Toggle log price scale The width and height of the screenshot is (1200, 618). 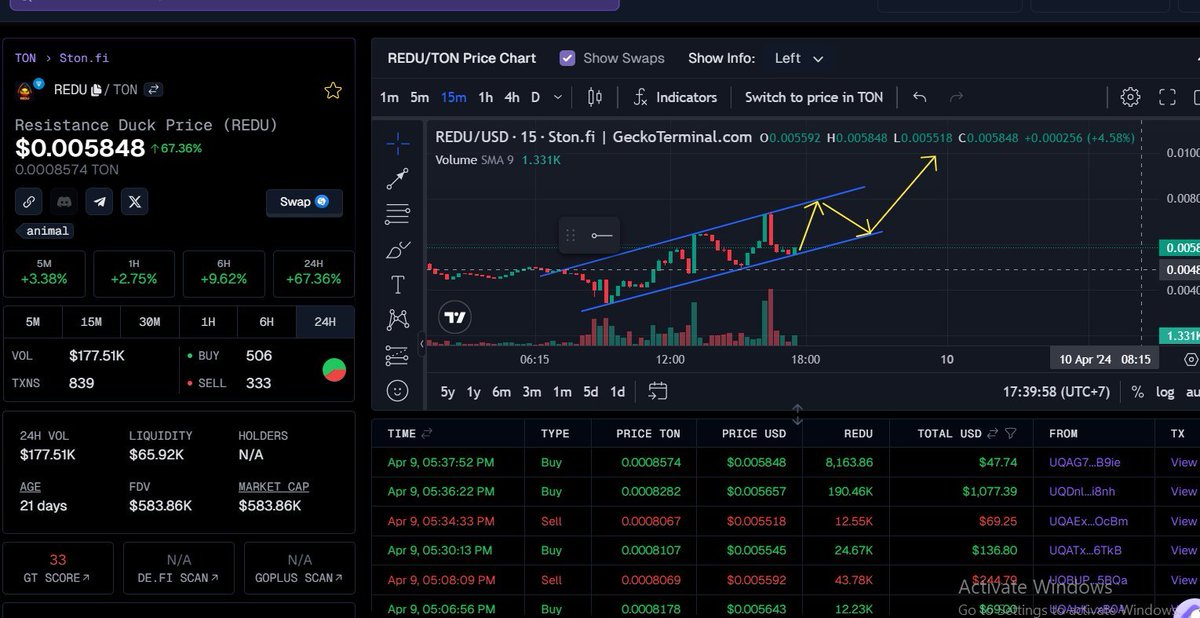(x=1165, y=392)
